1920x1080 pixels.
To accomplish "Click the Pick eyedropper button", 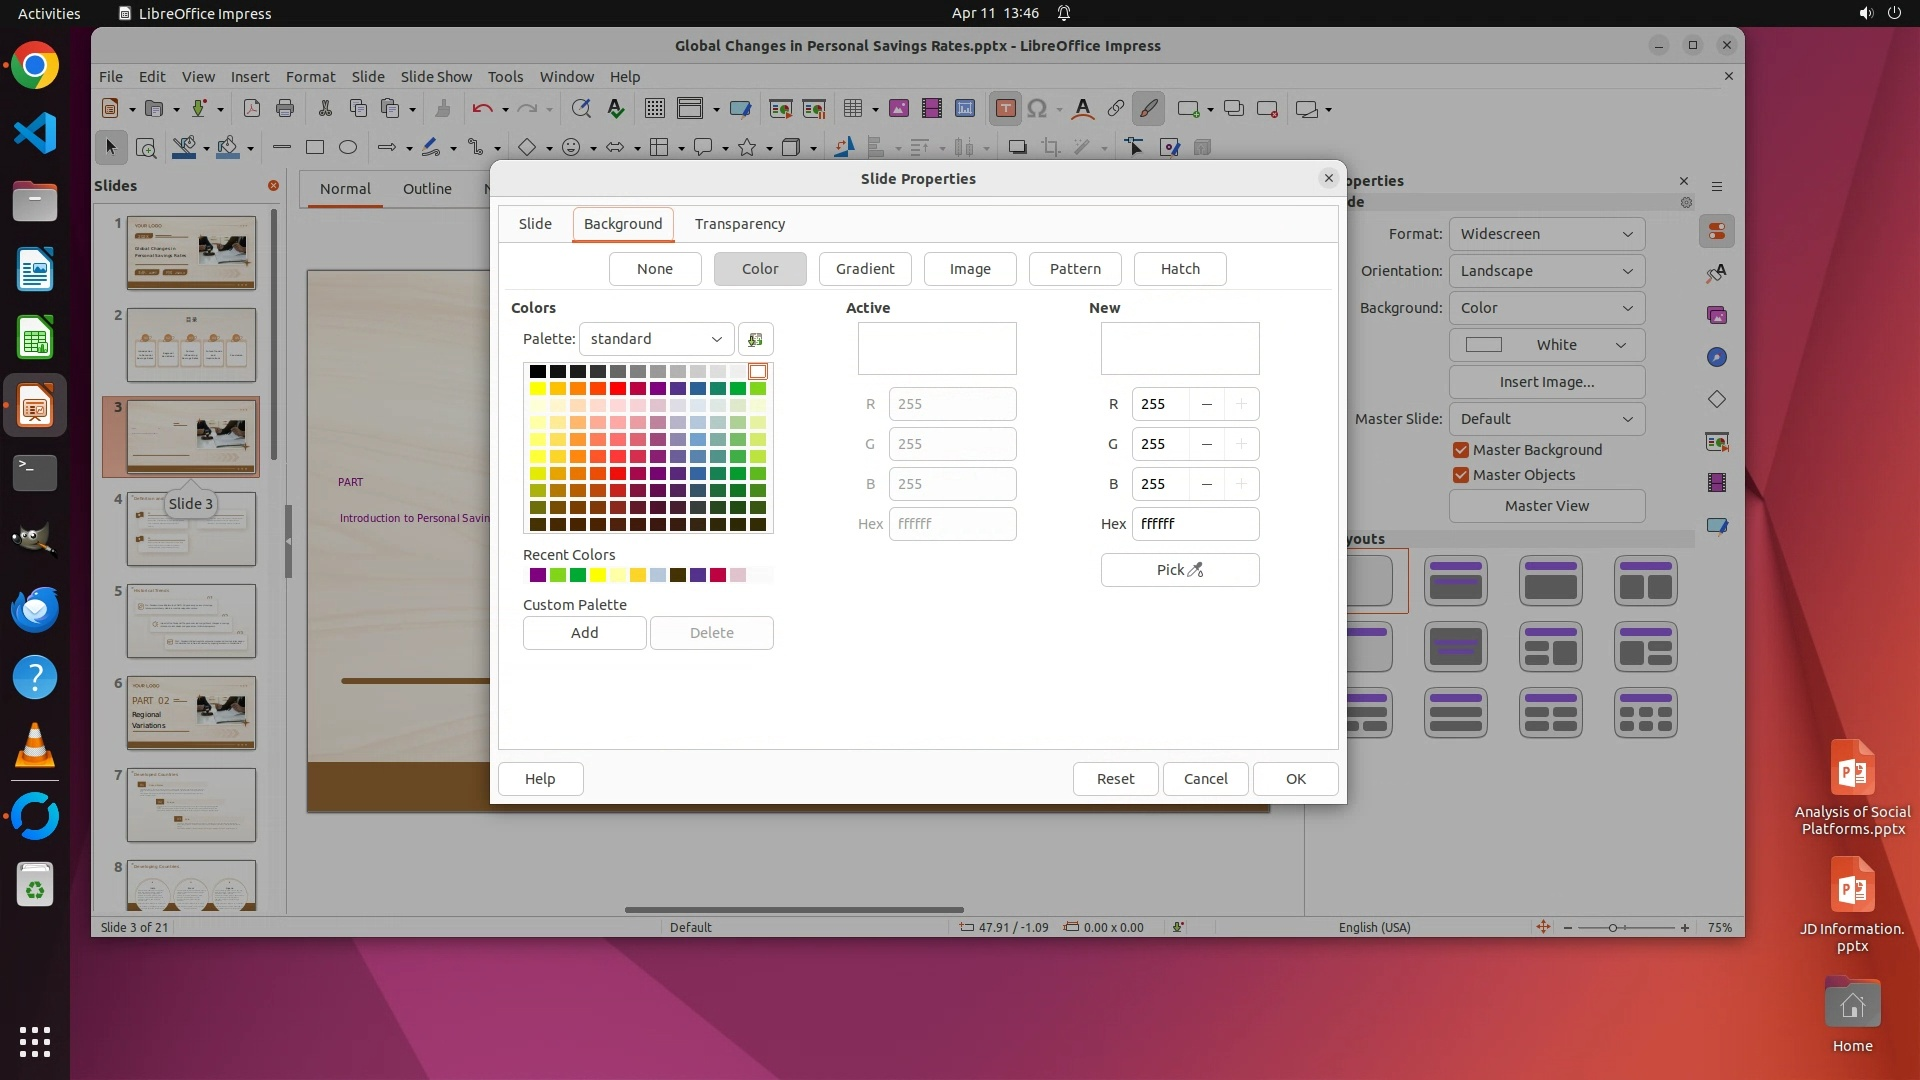I will pyautogui.click(x=1179, y=570).
